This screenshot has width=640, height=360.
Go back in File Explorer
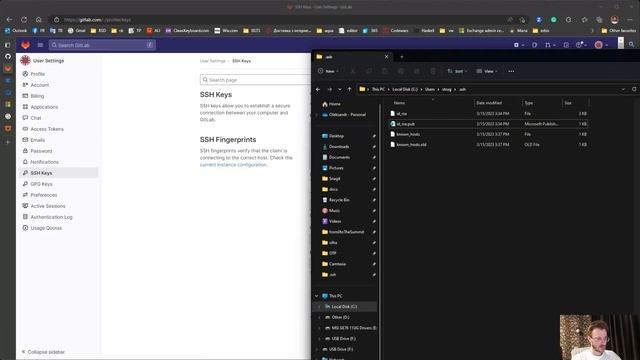318,89
